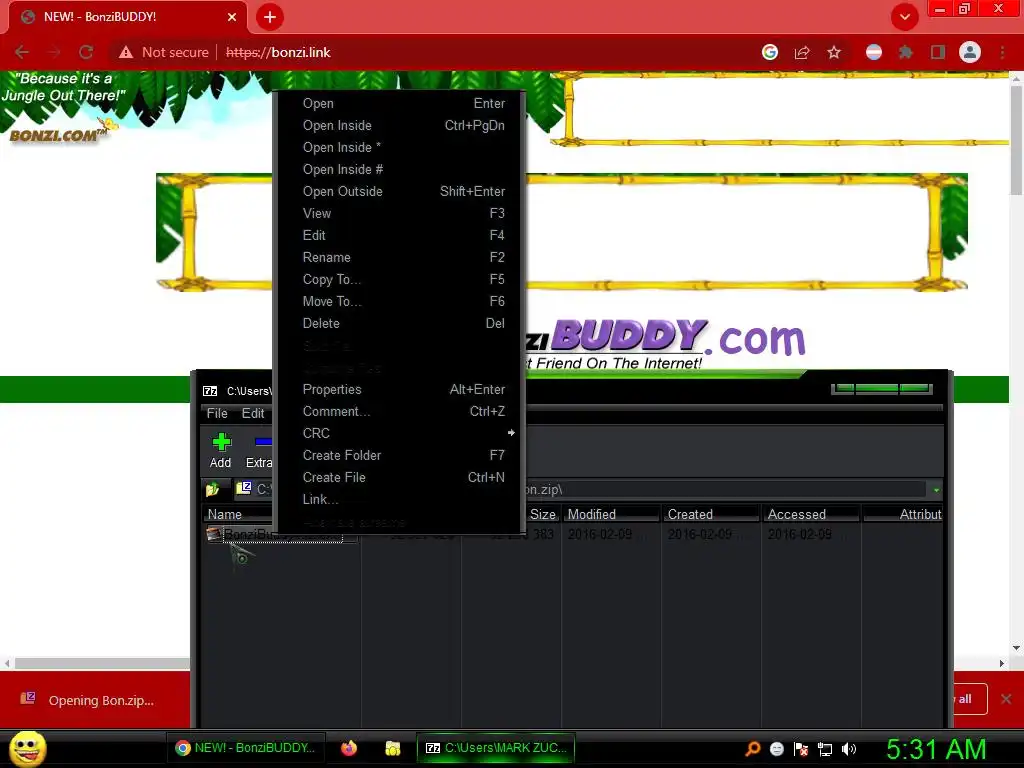Select the BonziBuddy file icon in 7-Zip list
The width and height of the screenshot is (1024, 768).
tap(214, 534)
